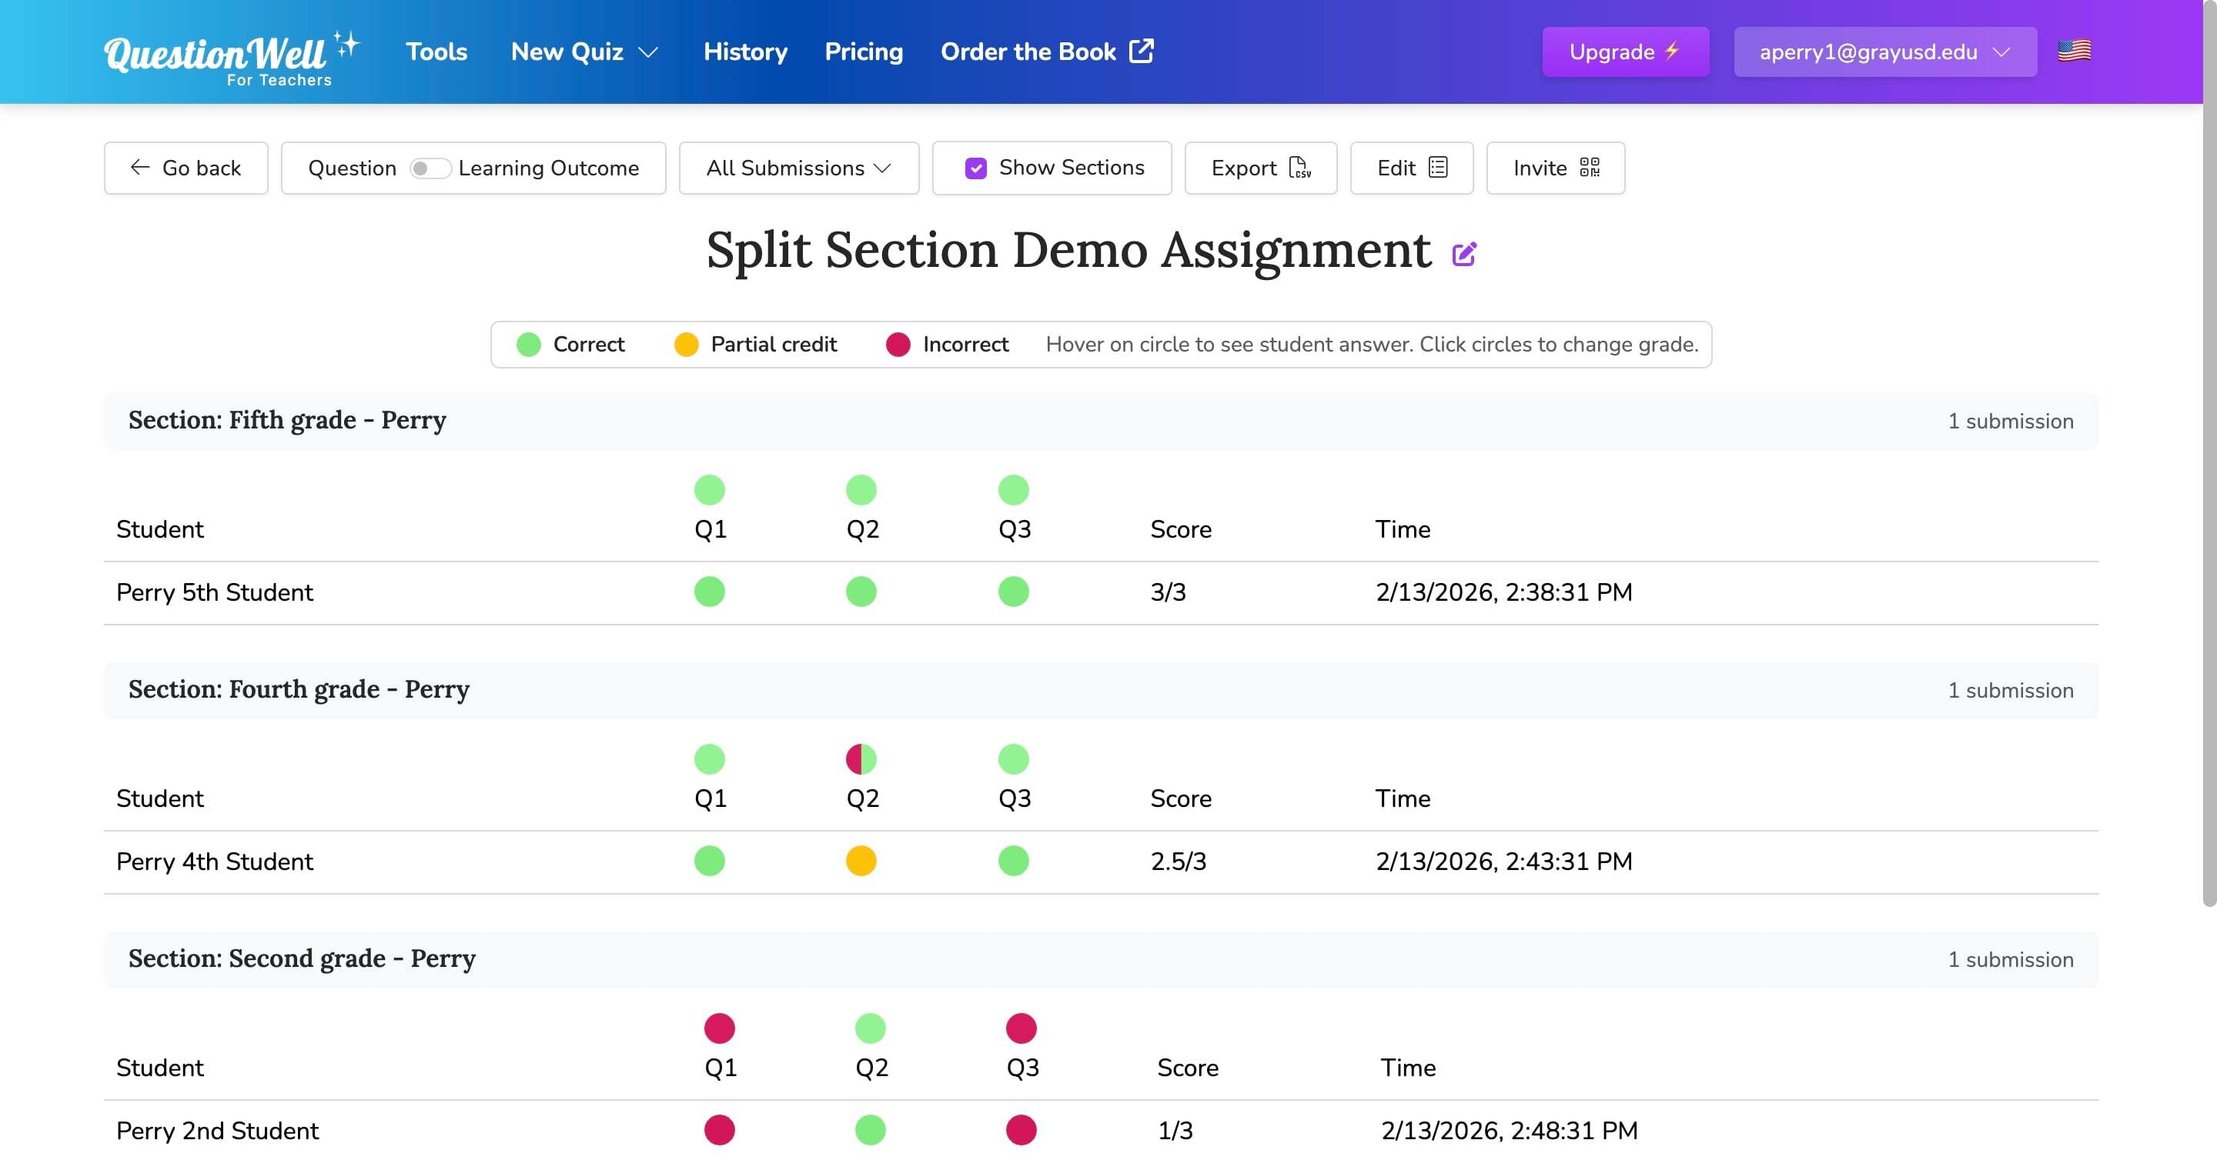Click Perry 2nd Student's Q3 incorrect circle

click(1021, 1130)
